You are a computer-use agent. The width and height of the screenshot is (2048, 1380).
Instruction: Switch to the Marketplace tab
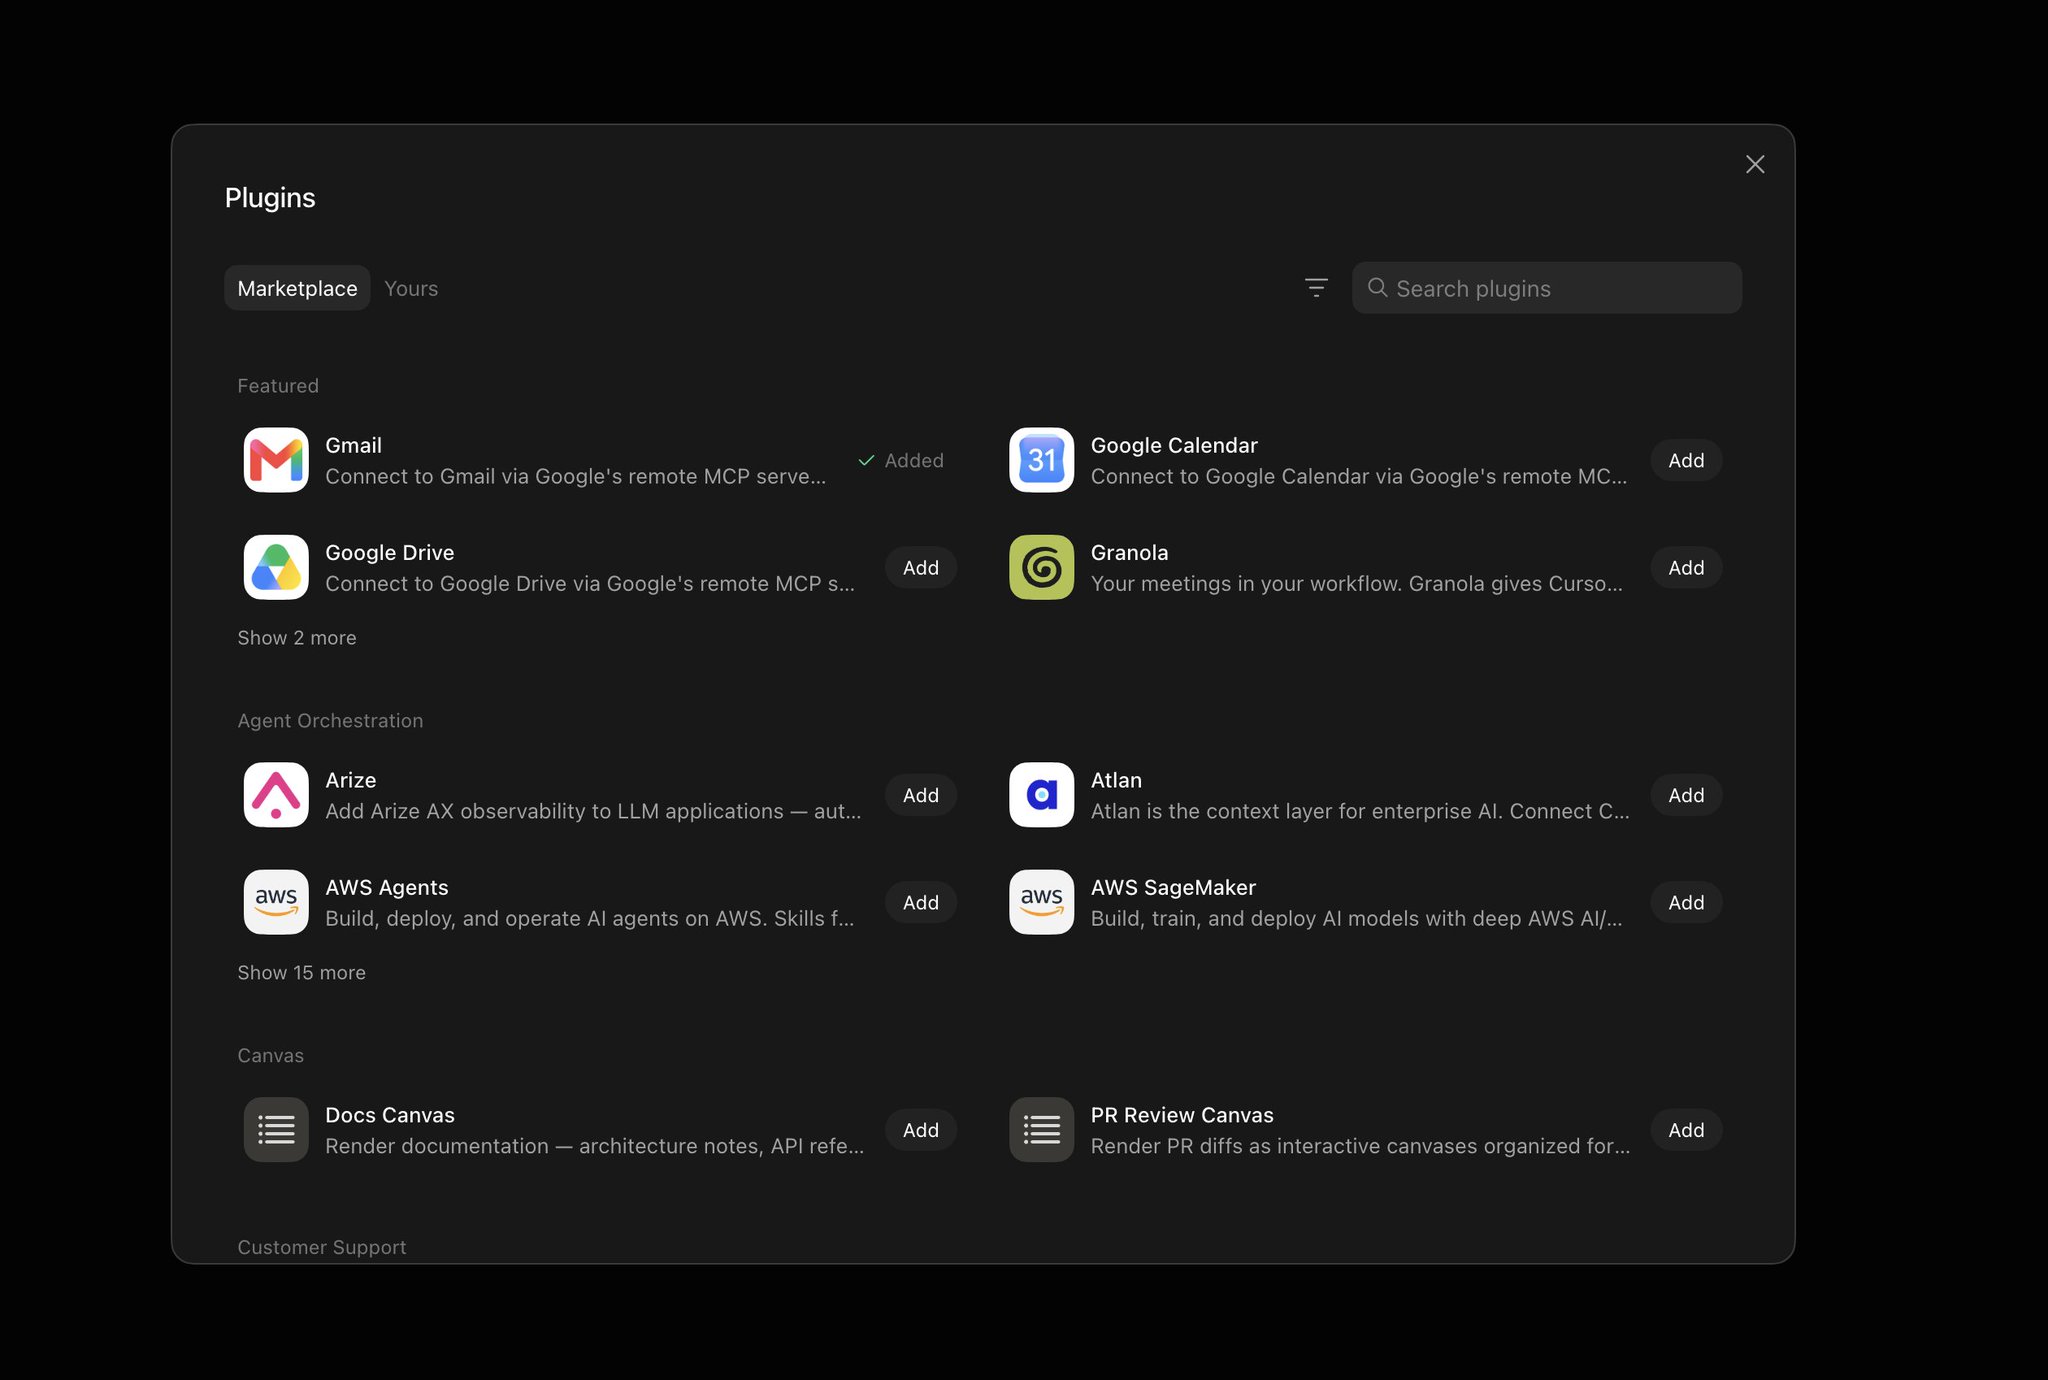pos(297,288)
